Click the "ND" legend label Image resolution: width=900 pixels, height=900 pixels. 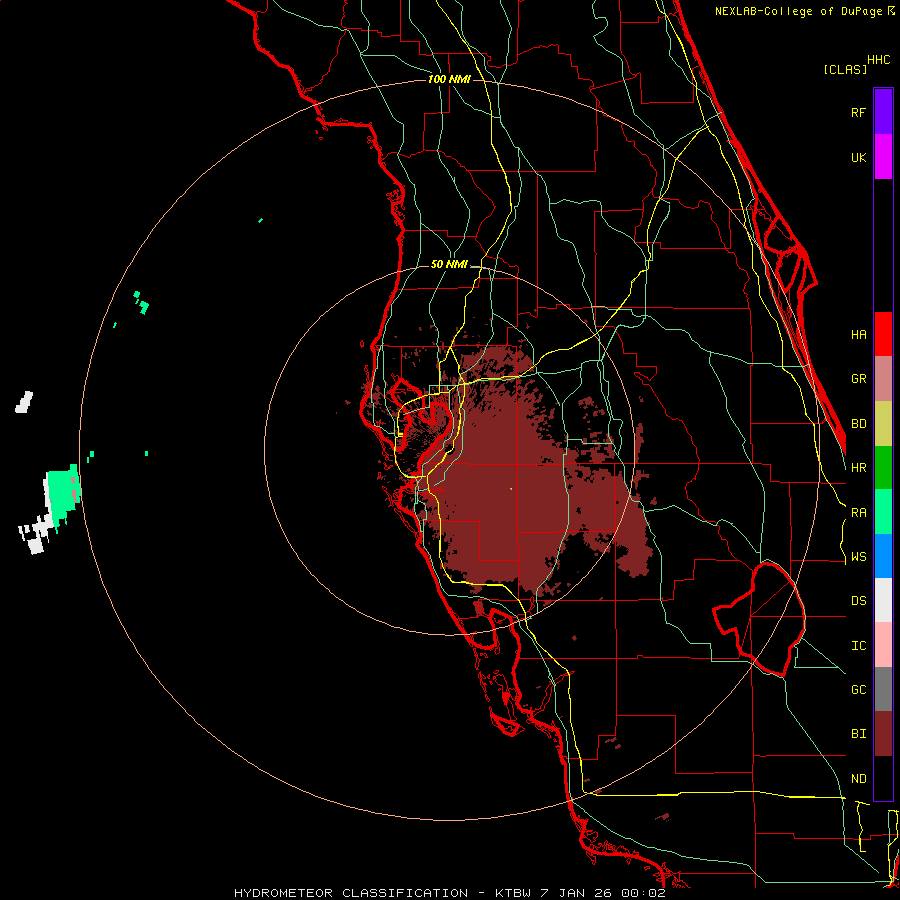(858, 778)
